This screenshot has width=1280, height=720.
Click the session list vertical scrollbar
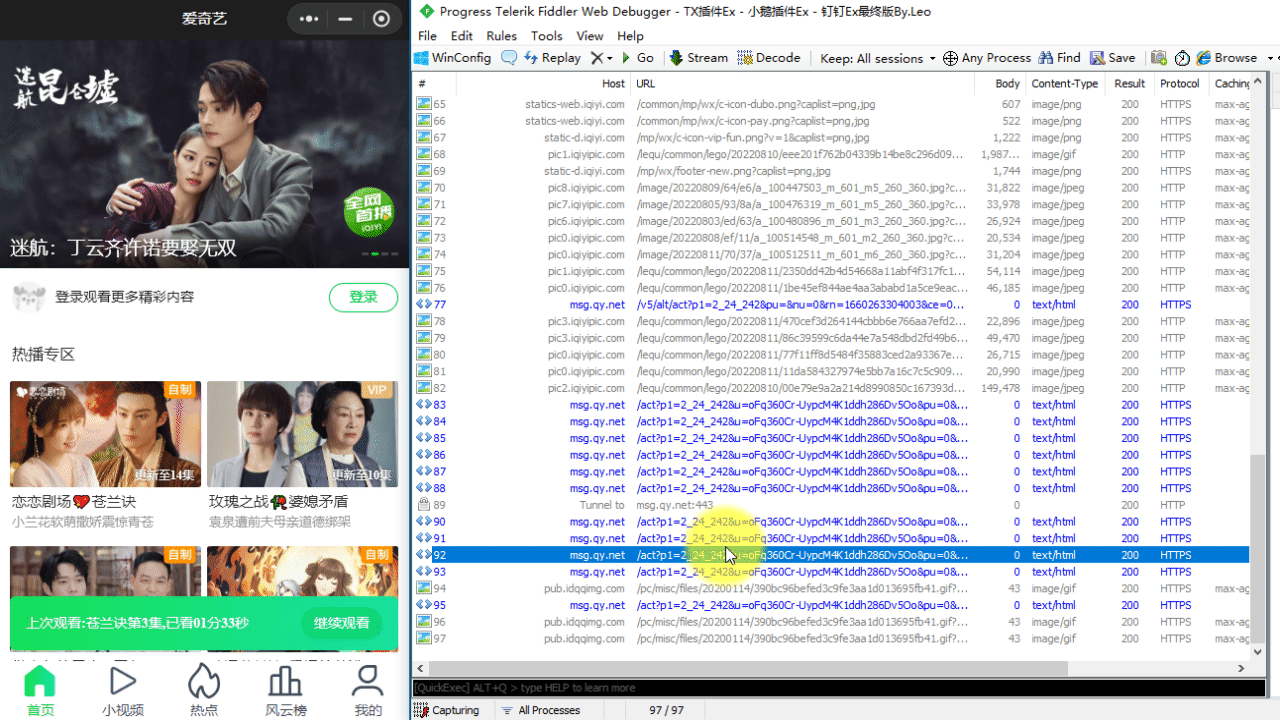1257,549
